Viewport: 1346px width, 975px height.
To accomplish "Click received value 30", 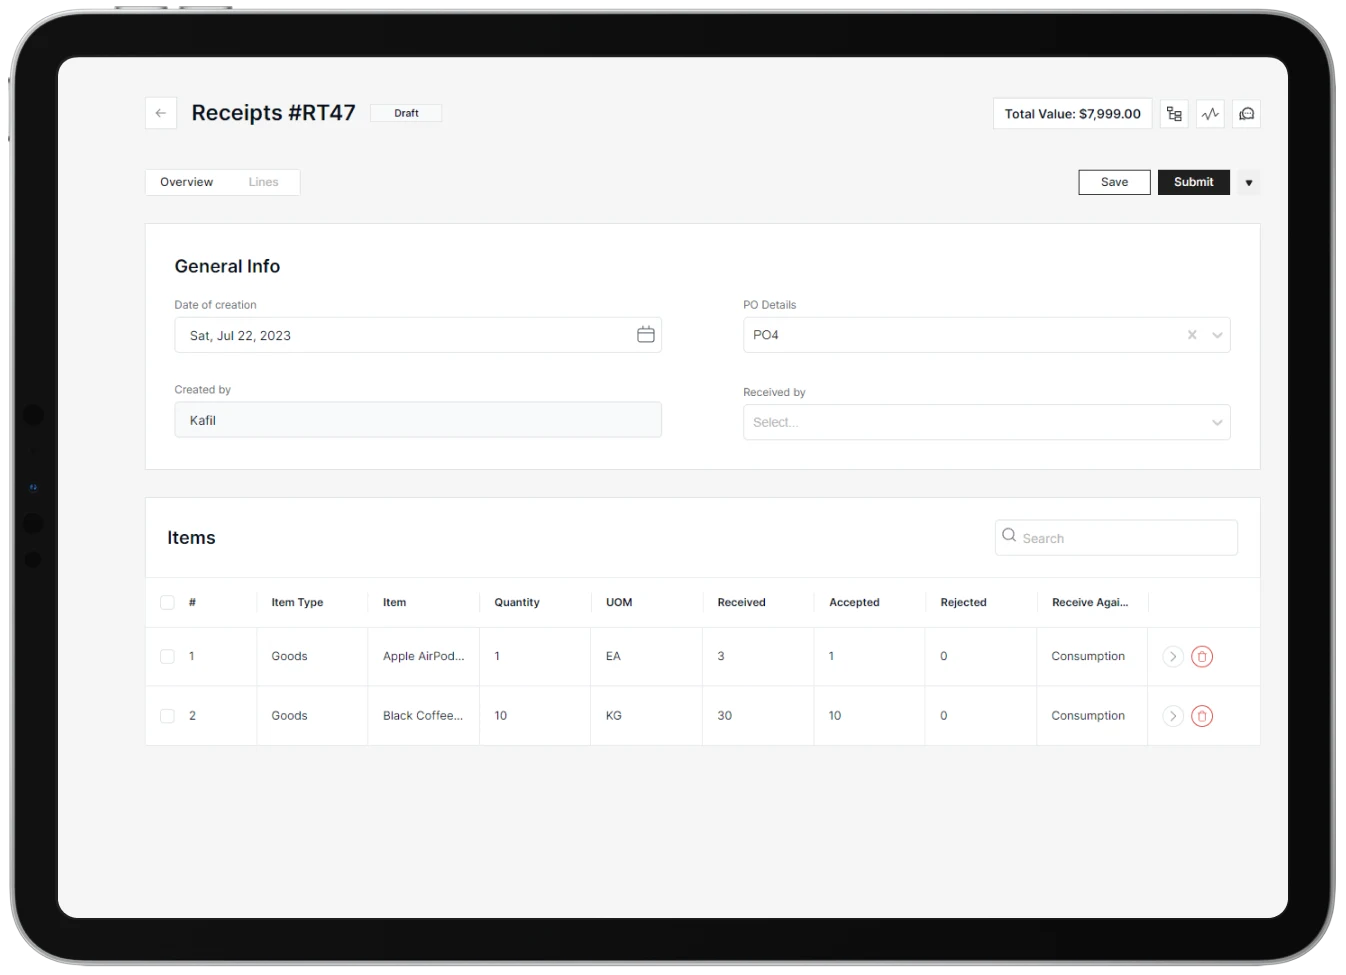I will 724,716.
